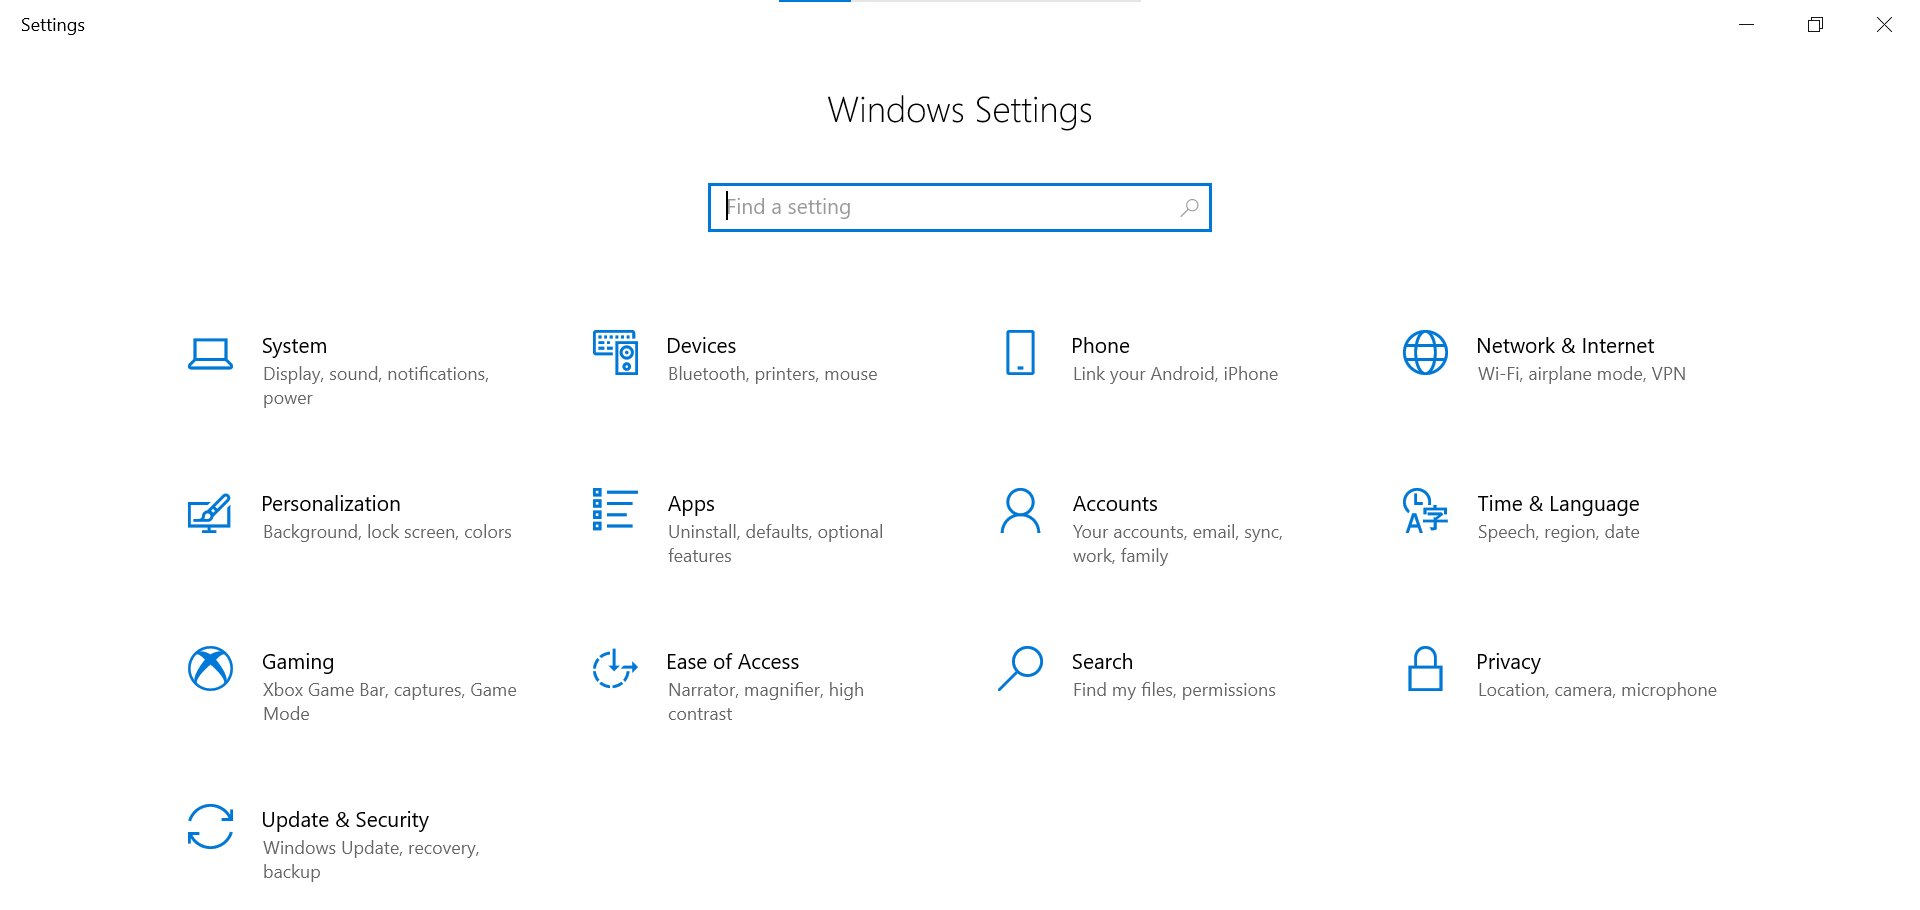Select the 'Time & Language' heading

pyautogui.click(x=1558, y=504)
